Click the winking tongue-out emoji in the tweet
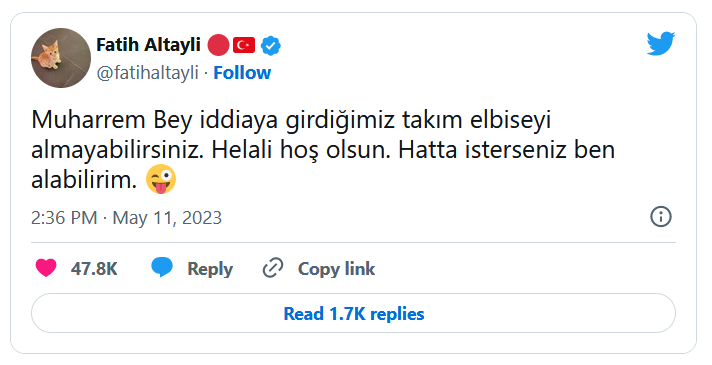 [161, 180]
